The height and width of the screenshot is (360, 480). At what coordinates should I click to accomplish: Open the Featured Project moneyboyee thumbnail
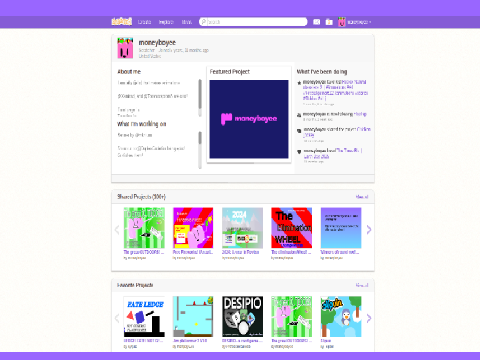point(249,119)
